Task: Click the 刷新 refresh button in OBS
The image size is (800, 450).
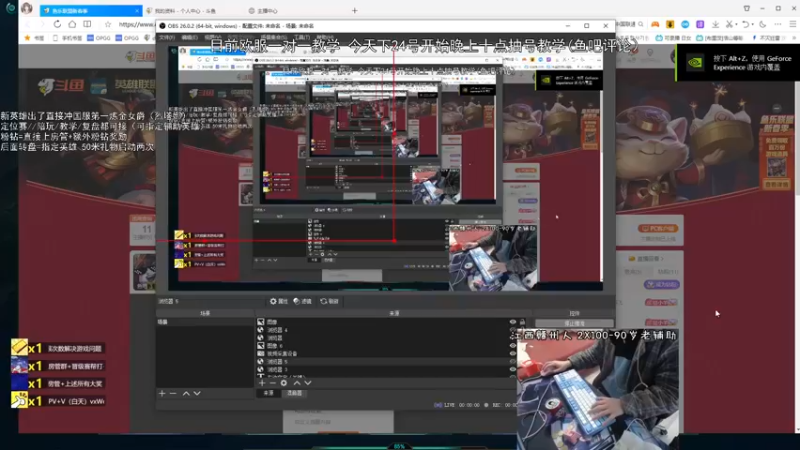Action: [x=330, y=301]
